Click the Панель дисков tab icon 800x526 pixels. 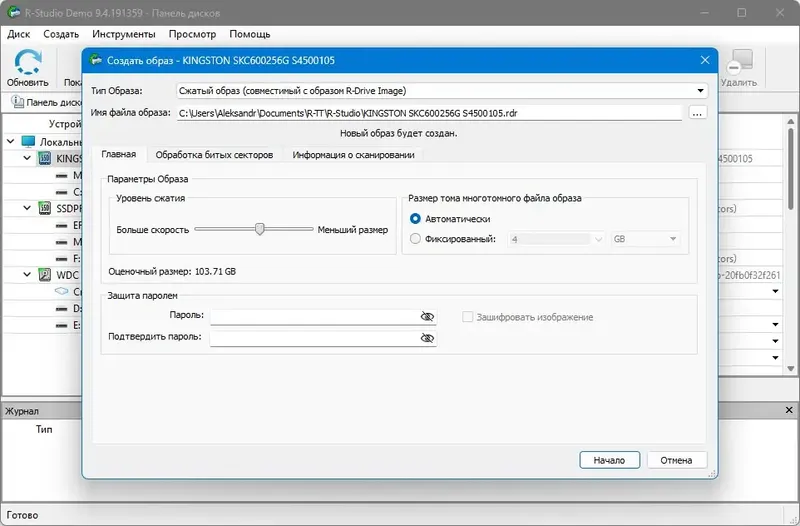(17, 102)
